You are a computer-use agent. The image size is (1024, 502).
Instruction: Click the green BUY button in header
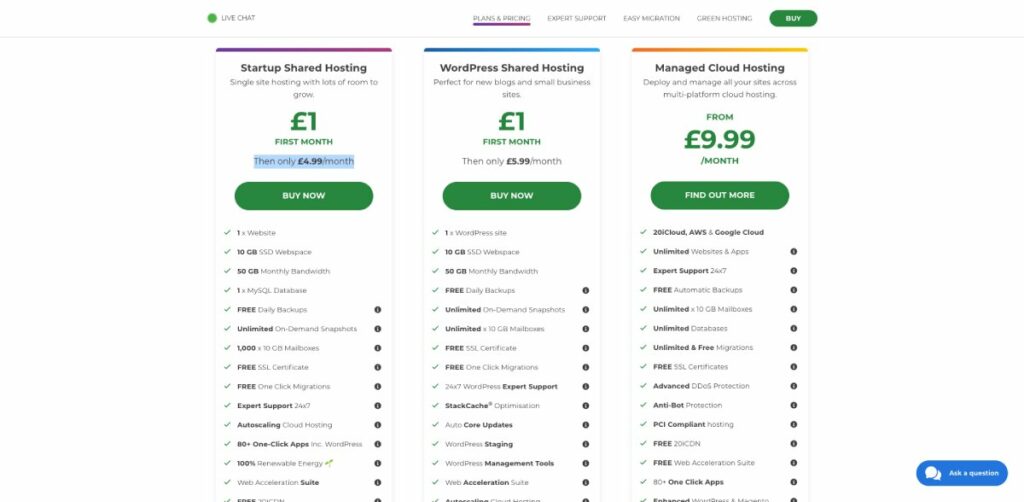[793, 18]
